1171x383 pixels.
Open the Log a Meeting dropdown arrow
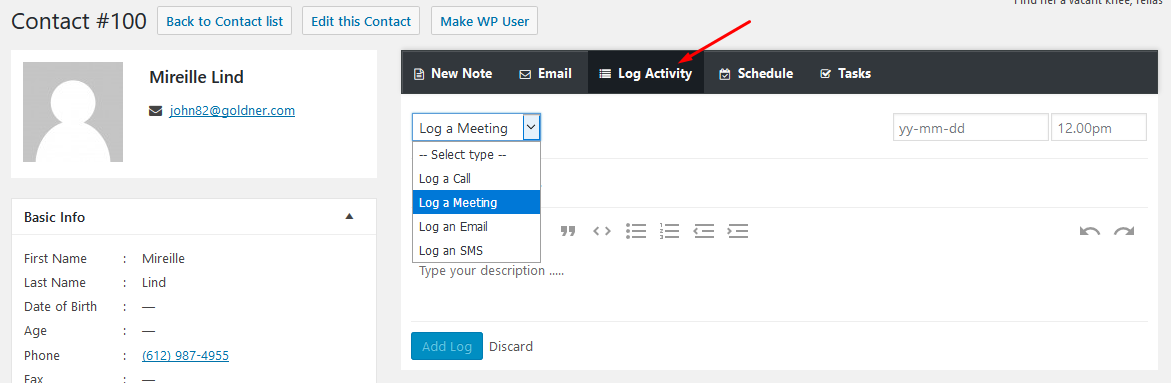pyautogui.click(x=531, y=128)
